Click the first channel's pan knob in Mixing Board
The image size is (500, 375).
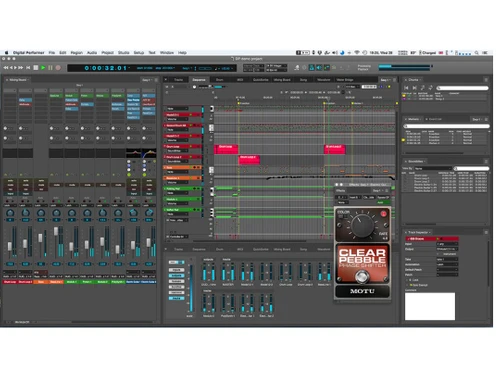point(10,213)
